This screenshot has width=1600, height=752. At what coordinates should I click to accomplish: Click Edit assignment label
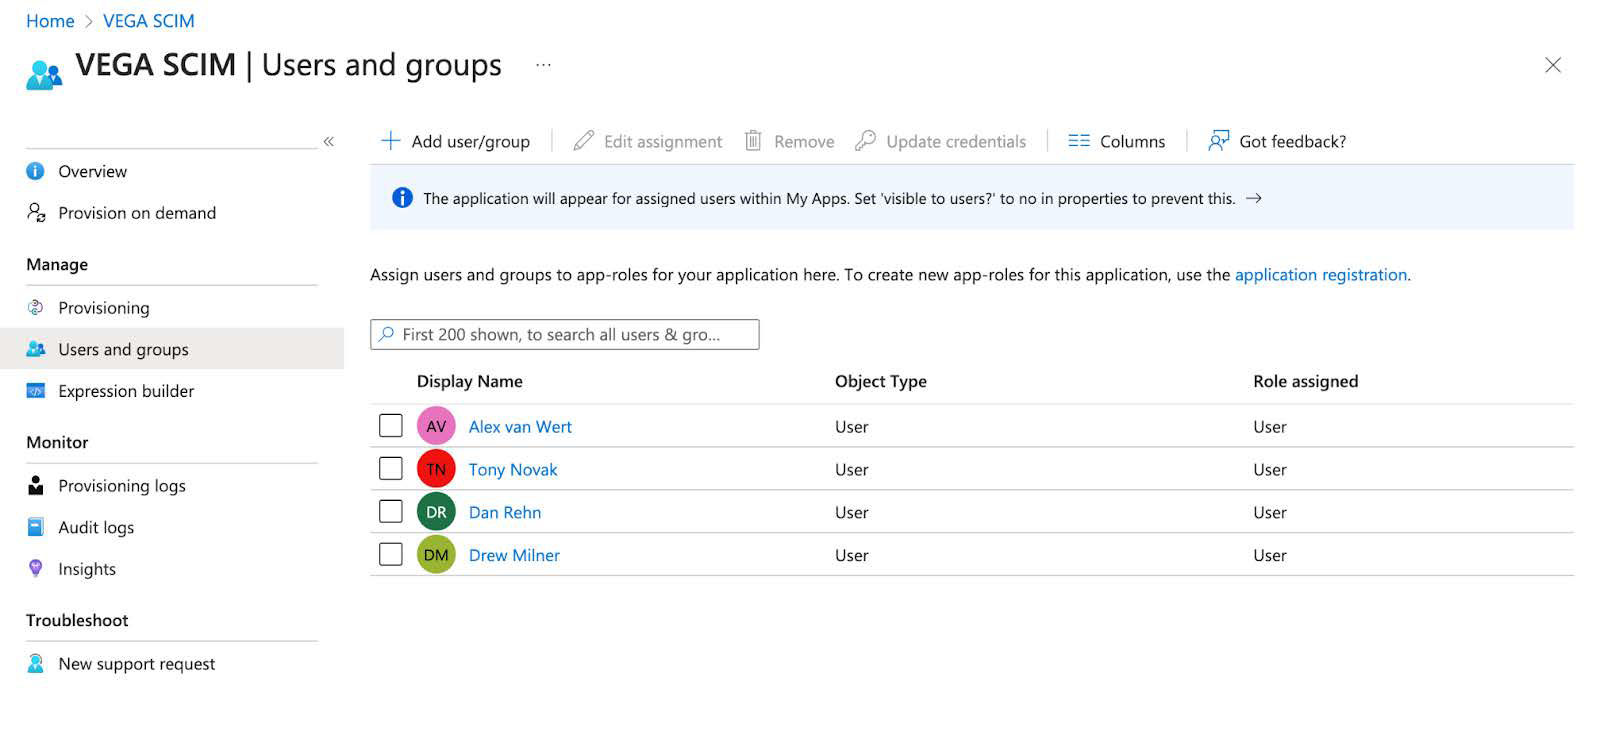(x=663, y=142)
